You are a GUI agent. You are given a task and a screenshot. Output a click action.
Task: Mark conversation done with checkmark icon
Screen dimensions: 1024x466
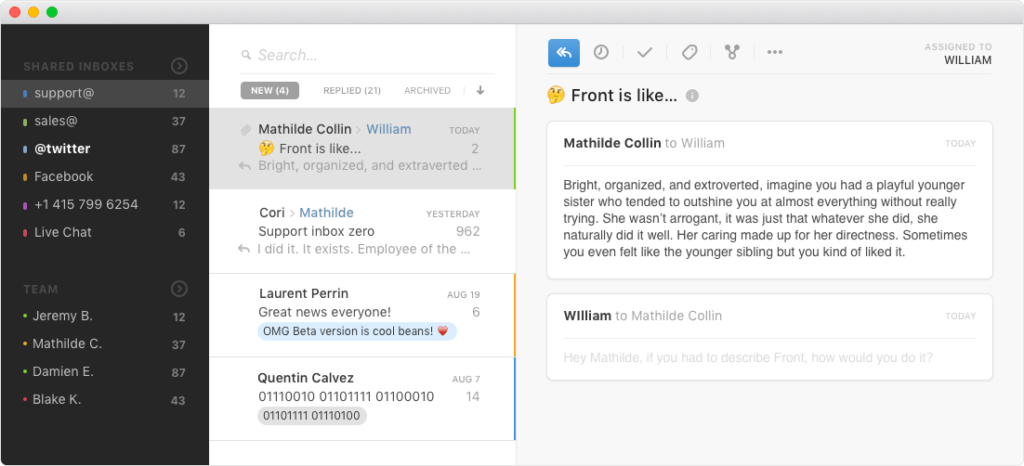pyautogui.click(x=645, y=53)
